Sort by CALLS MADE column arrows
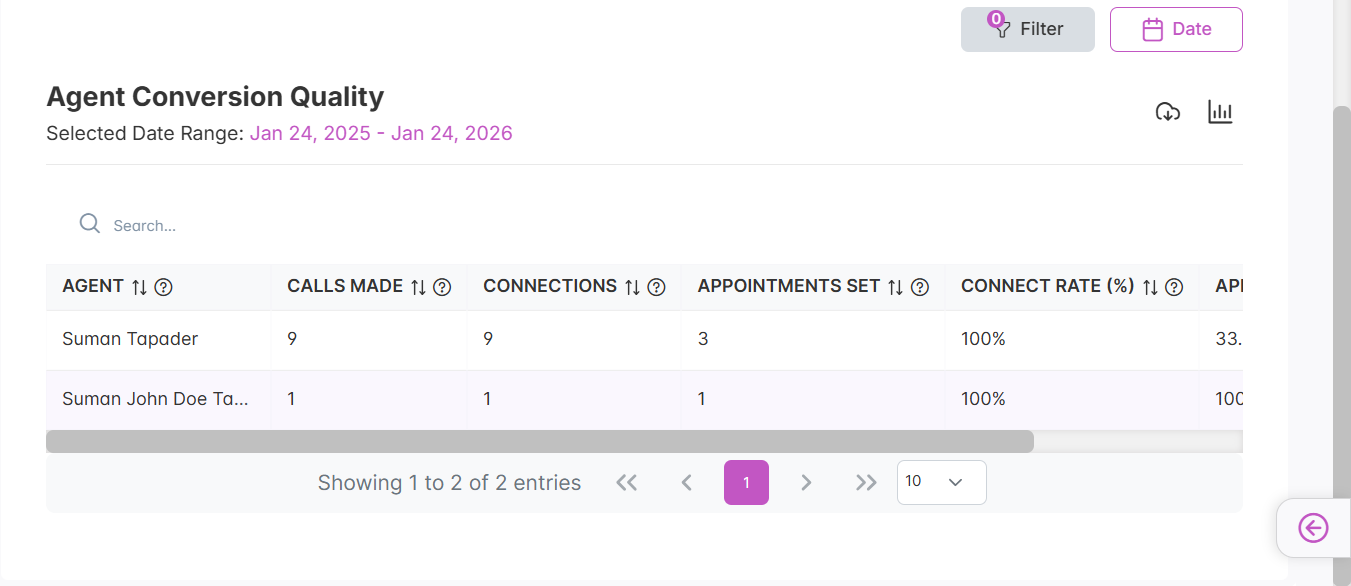The height and width of the screenshot is (586, 1351). (x=418, y=287)
